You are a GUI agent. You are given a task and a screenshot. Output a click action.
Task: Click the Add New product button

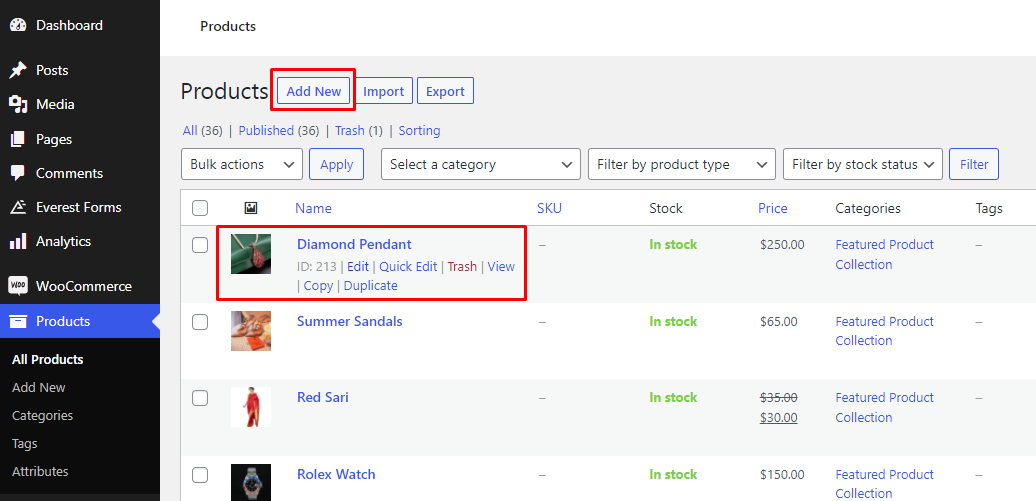point(314,91)
